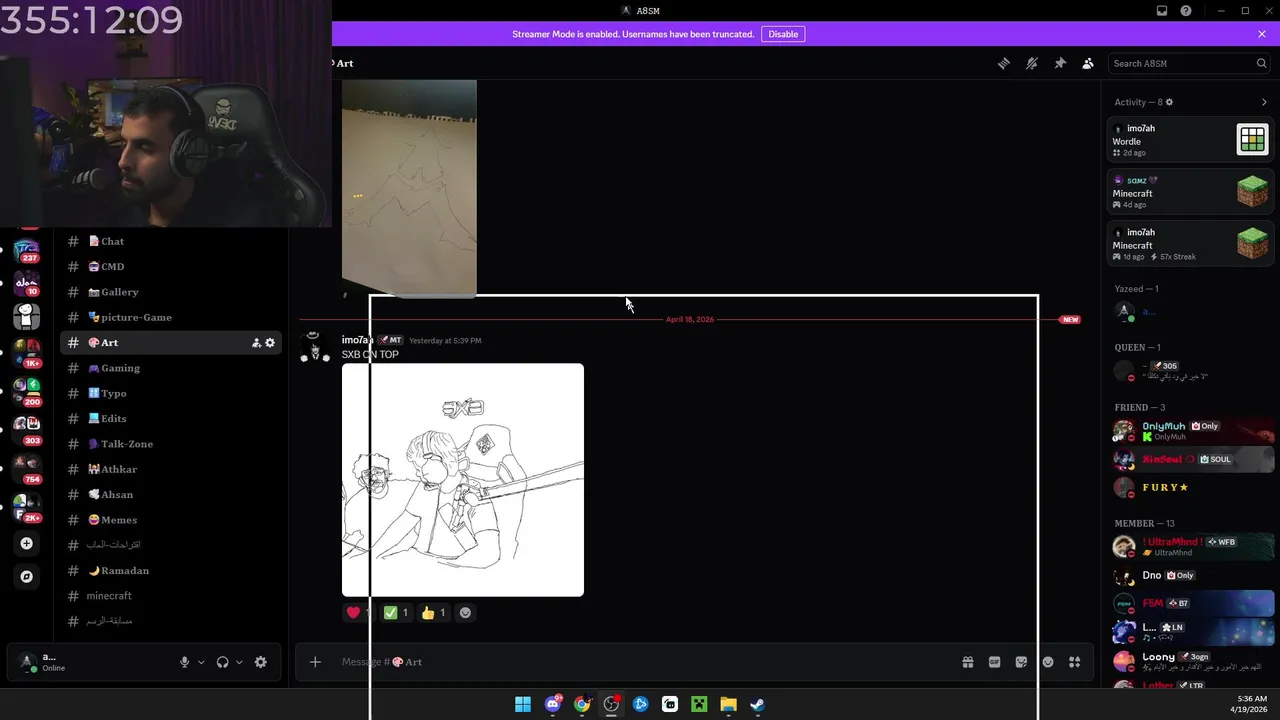Open imo7ah's Wordle activity card
The image size is (1280, 720).
1190,140
